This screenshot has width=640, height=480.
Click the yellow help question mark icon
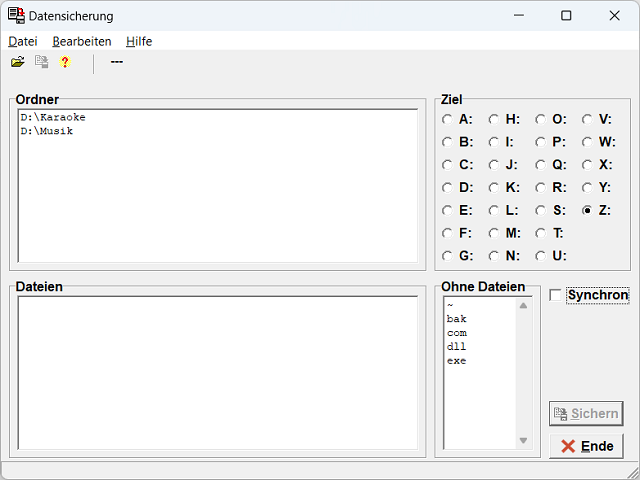click(x=65, y=62)
